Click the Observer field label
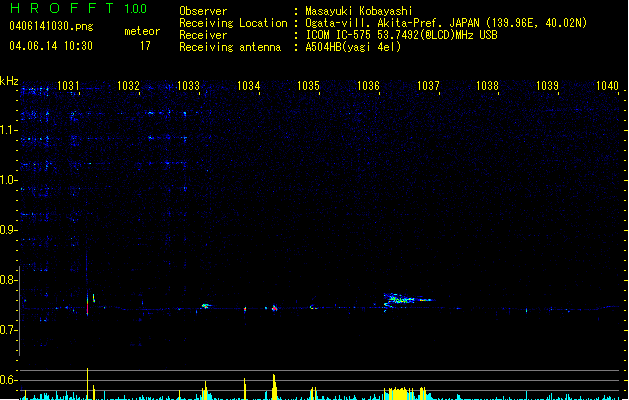The image size is (629, 400). coord(203,11)
